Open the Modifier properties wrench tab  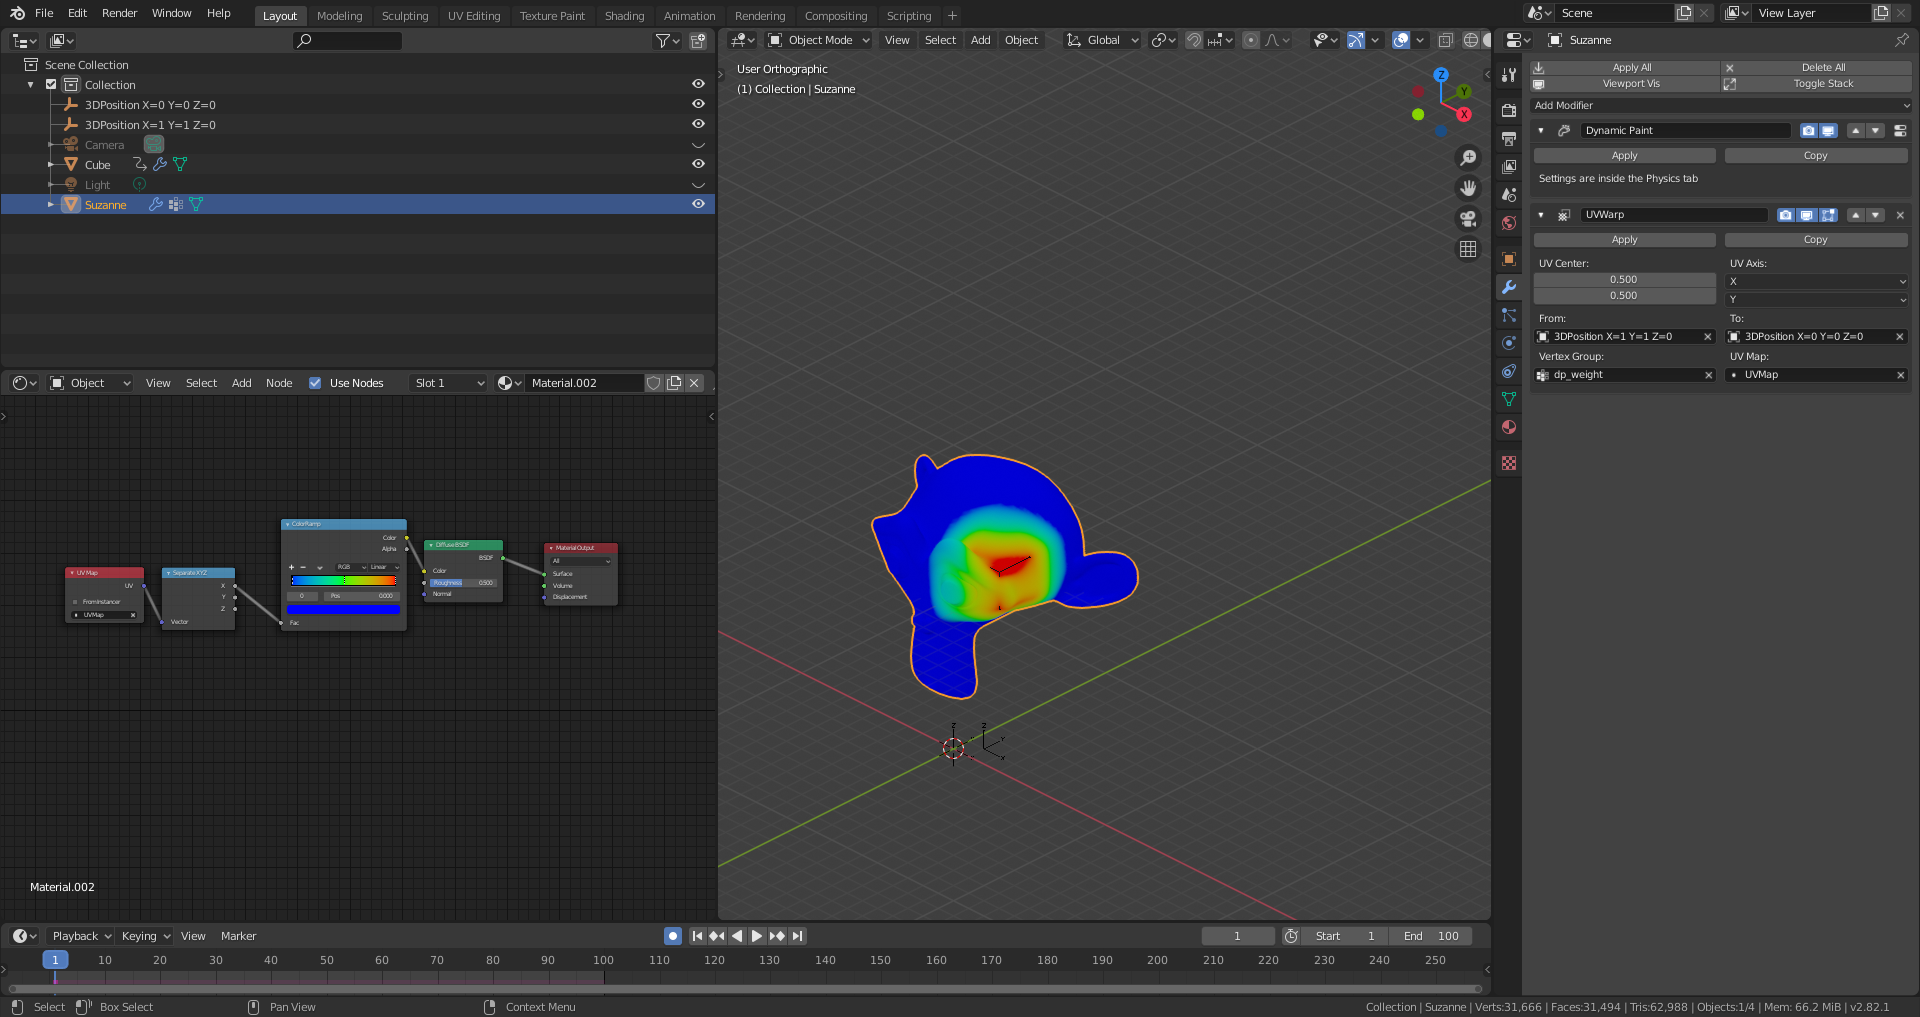click(x=1509, y=287)
